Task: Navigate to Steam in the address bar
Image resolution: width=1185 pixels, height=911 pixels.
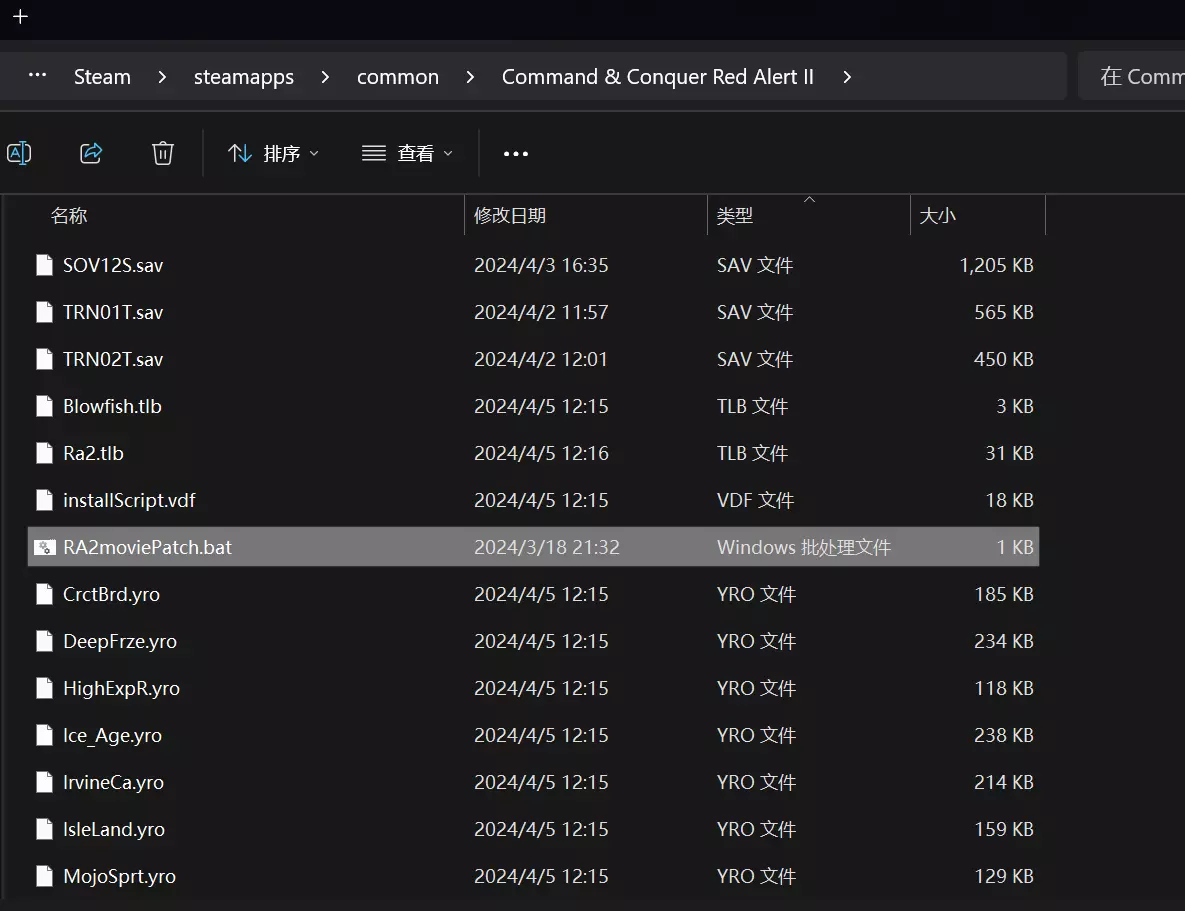Action: click(x=102, y=76)
